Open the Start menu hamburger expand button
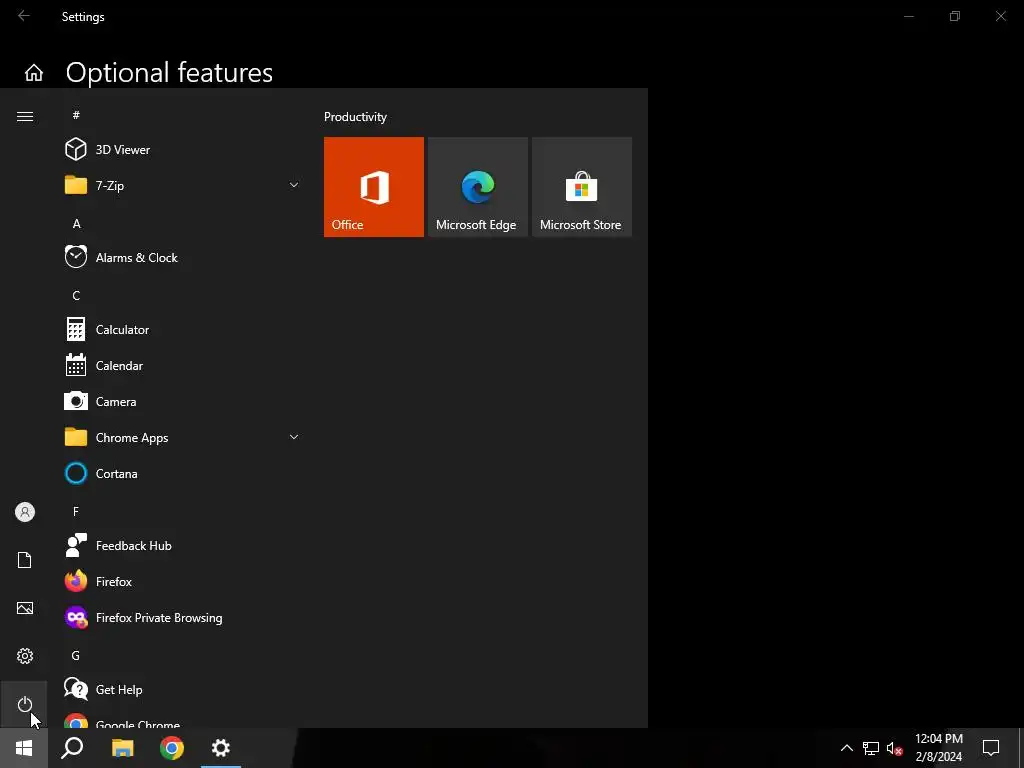 click(25, 116)
